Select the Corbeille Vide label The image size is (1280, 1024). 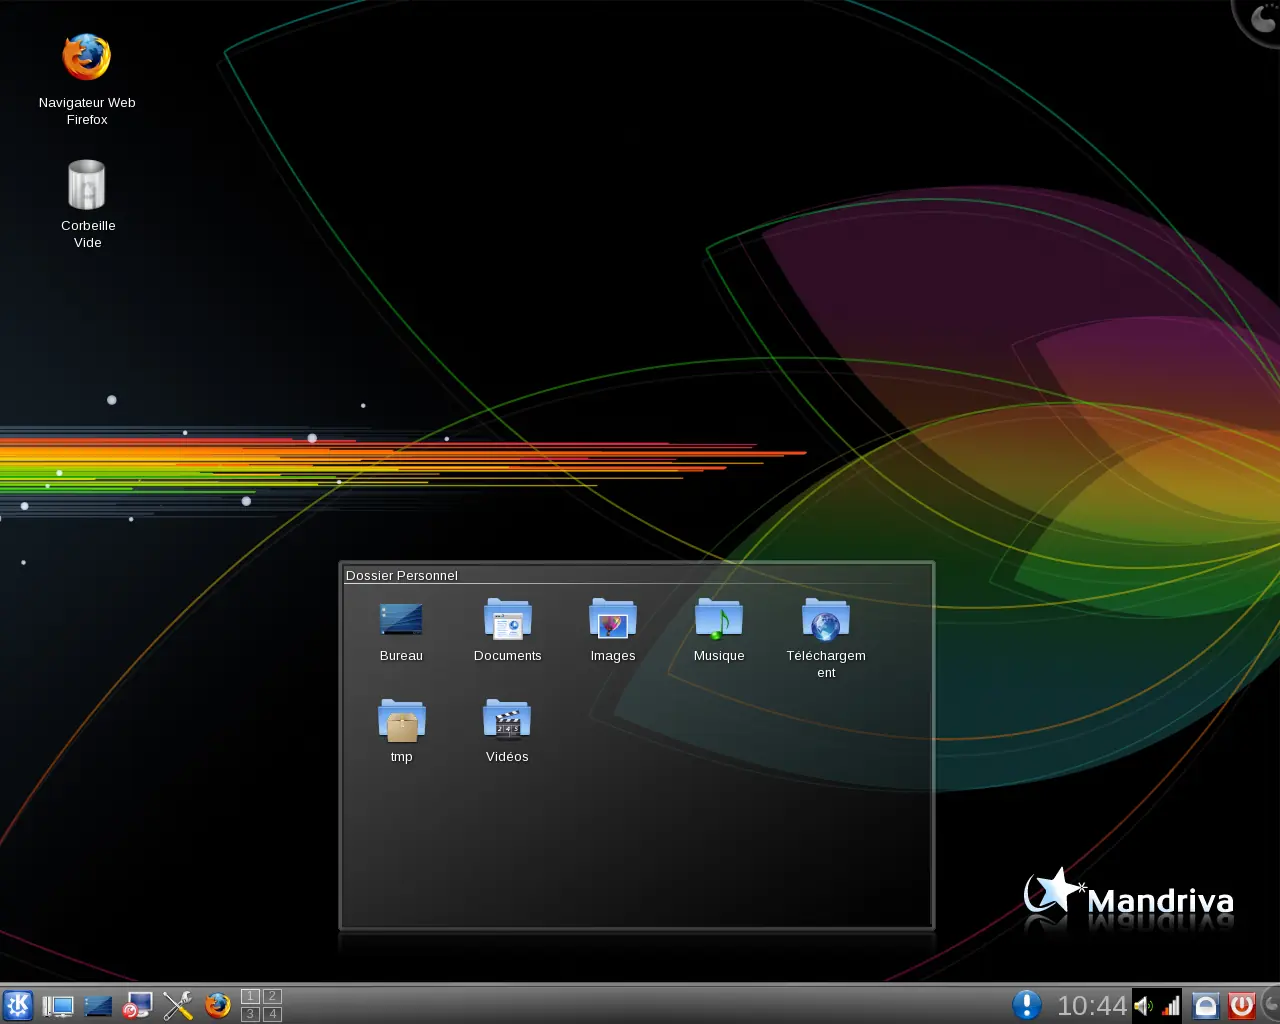click(88, 234)
